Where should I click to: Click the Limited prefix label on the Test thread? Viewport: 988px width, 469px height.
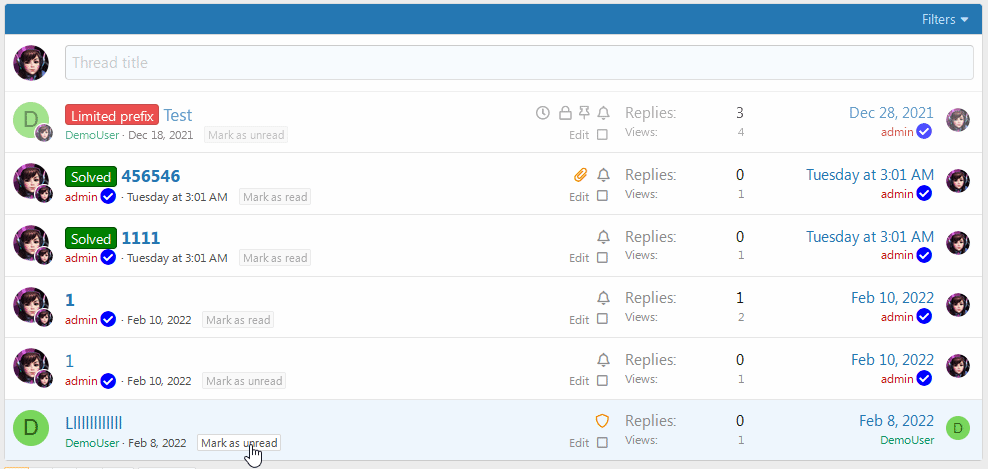(x=111, y=115)
